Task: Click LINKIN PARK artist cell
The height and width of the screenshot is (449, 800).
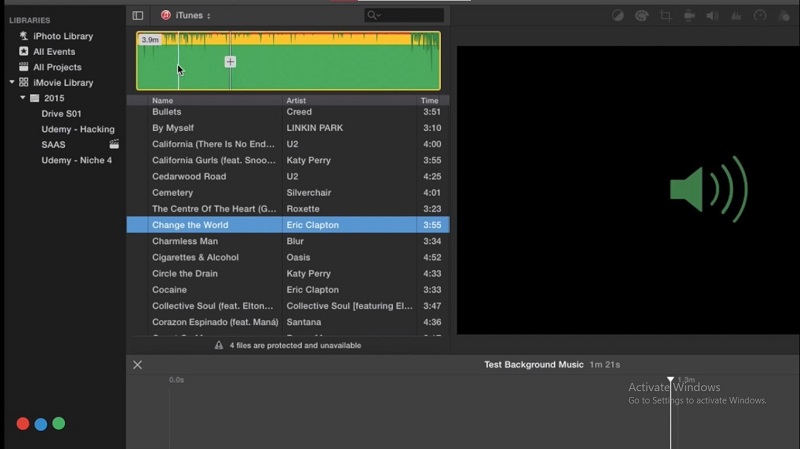Action: tap(315, 128)
